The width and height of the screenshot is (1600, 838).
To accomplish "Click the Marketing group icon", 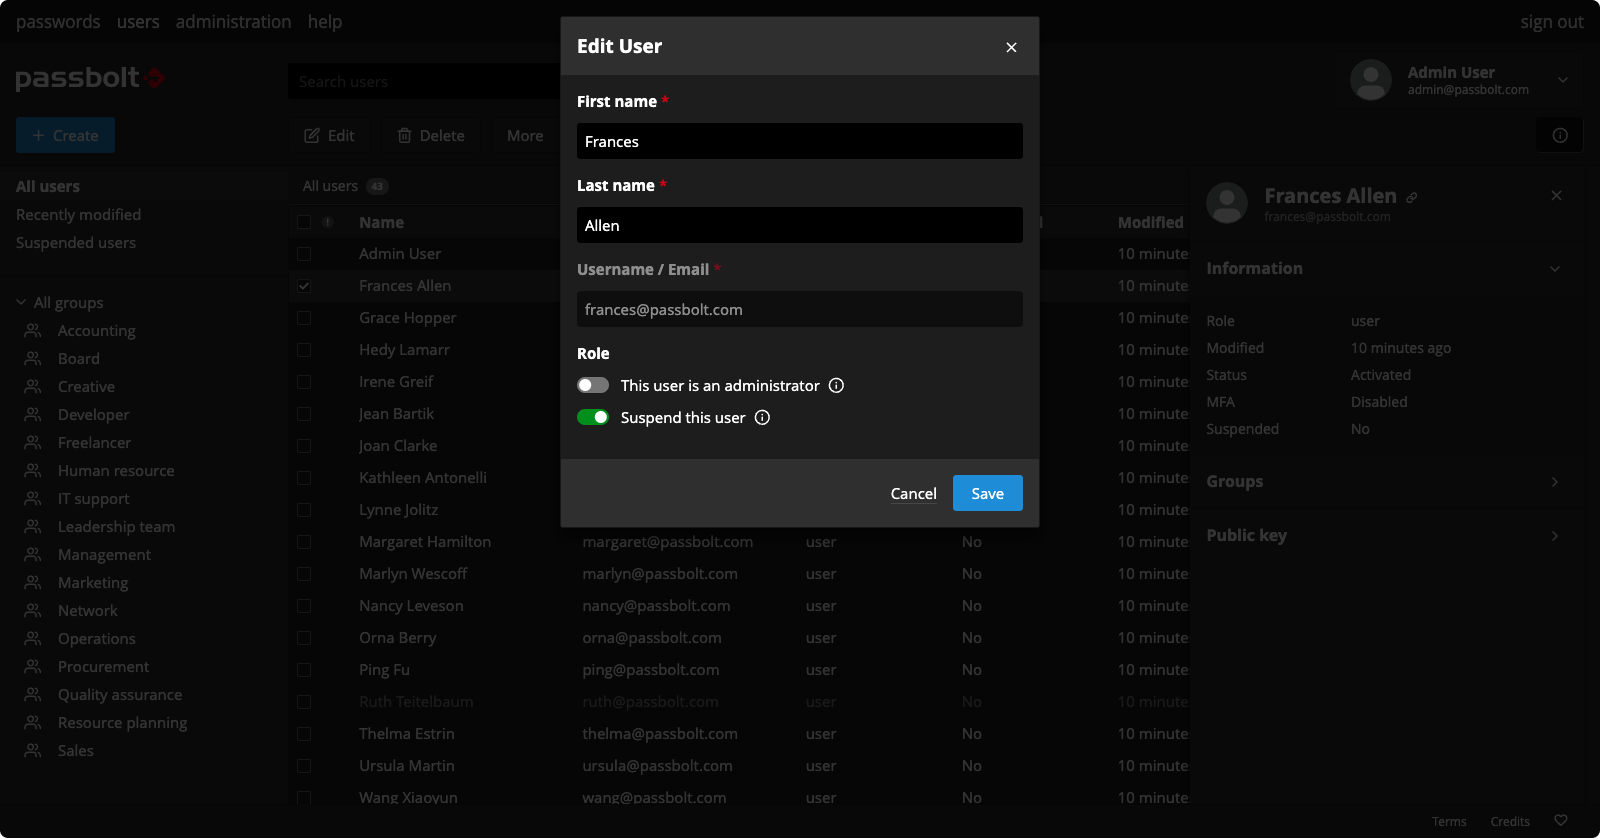I will tap(33, 582).
